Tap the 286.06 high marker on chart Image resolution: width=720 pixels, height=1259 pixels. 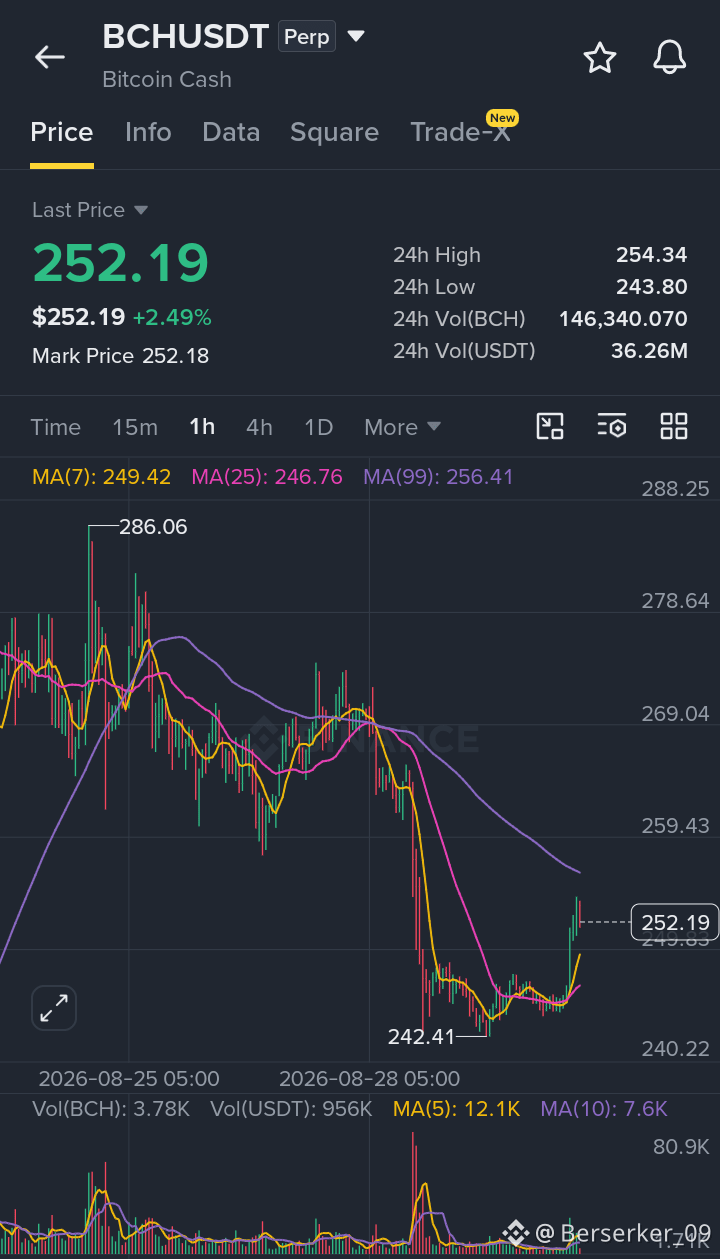tap(153, 527)
